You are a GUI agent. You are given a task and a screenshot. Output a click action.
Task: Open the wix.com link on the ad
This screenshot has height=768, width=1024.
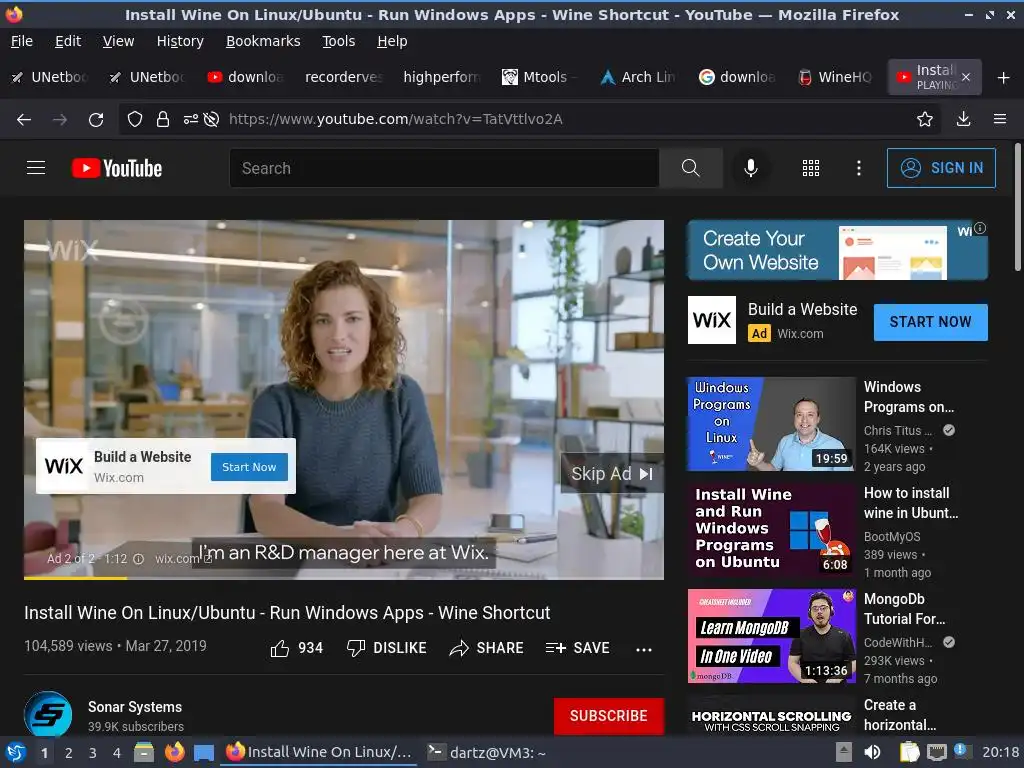pos(183,559)
